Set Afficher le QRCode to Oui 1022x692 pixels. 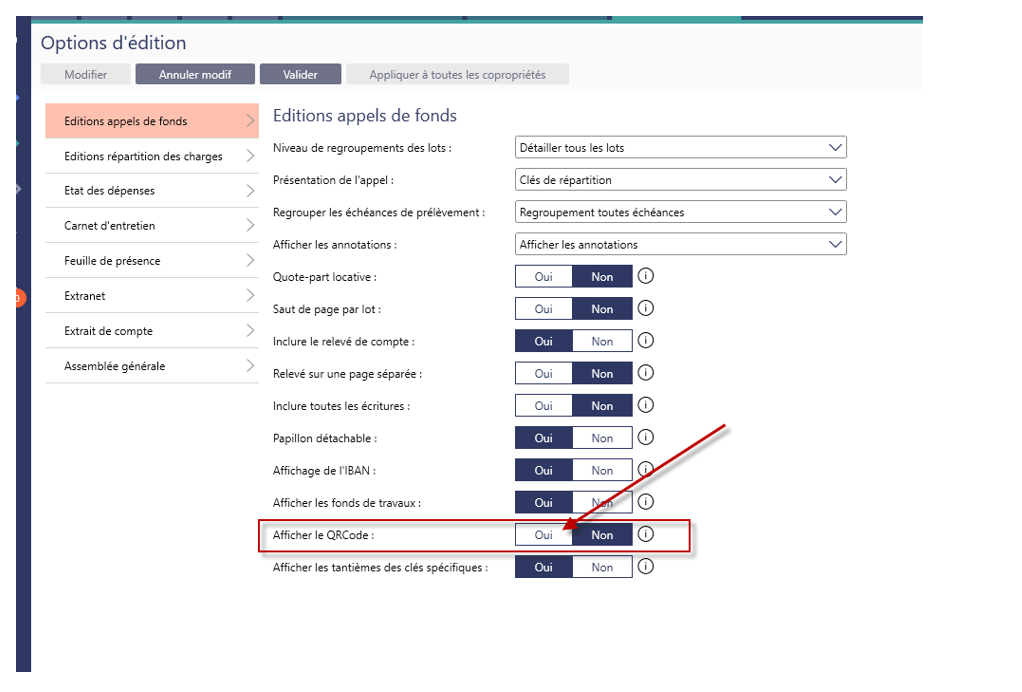(x=544, y=535)
